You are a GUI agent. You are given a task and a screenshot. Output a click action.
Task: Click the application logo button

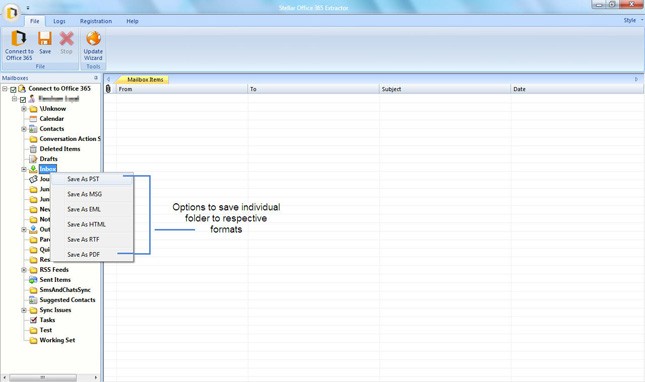tap(11, 12)
